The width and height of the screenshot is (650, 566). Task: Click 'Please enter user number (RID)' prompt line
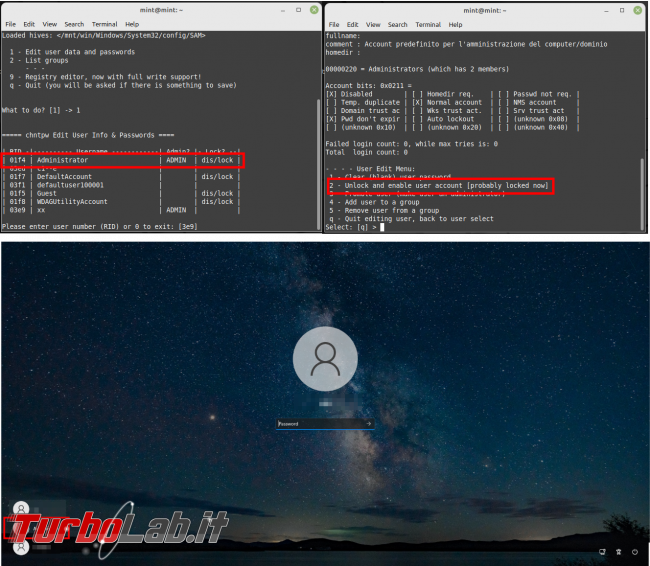(99, 226)
